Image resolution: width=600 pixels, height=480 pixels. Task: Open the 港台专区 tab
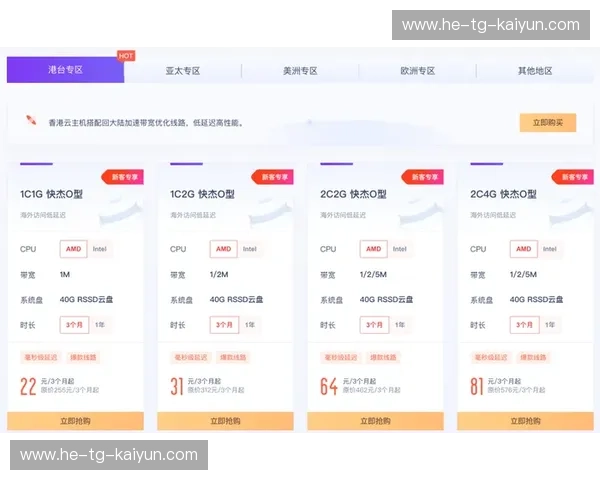(x=65, y=70)
